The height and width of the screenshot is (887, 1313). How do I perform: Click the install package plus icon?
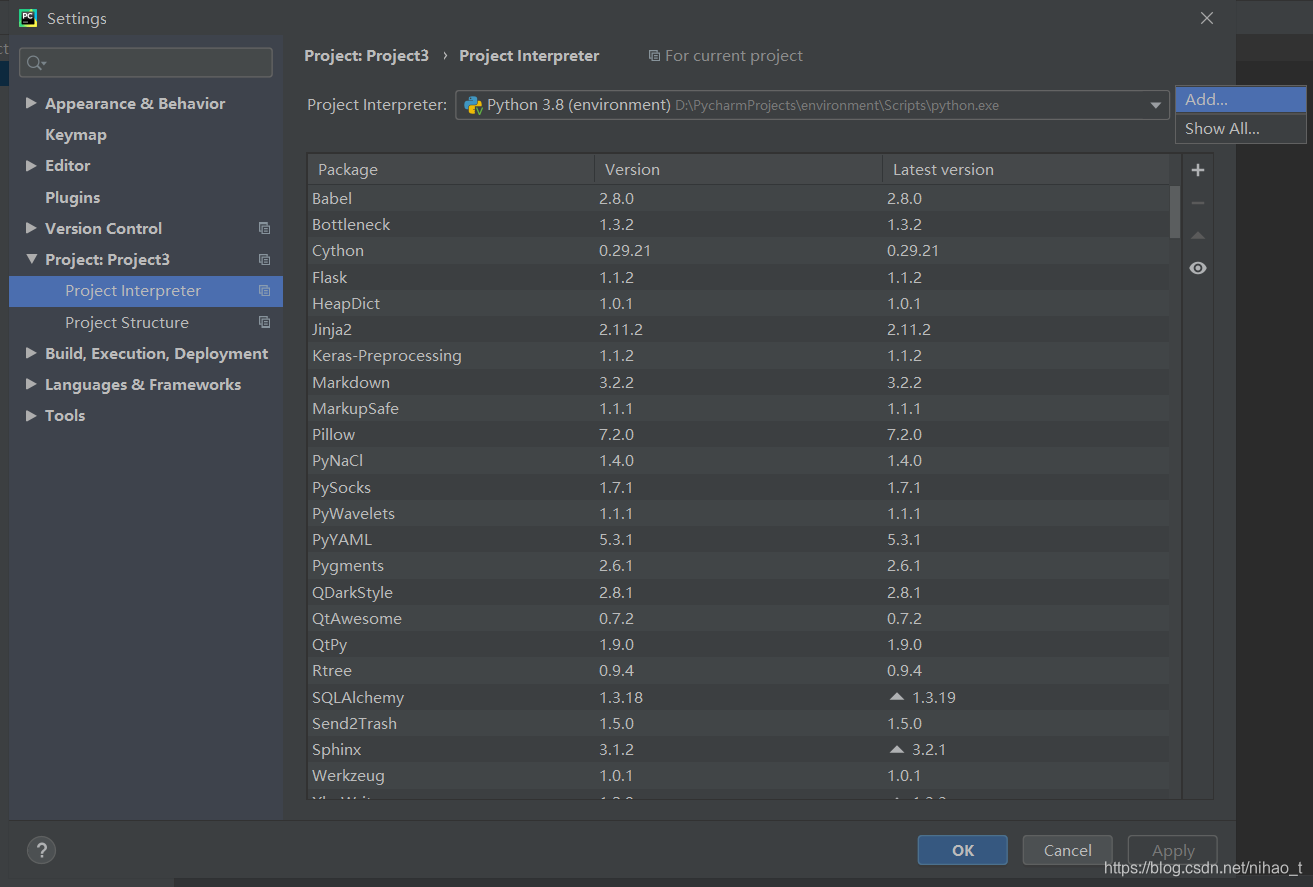(1197, 170)
